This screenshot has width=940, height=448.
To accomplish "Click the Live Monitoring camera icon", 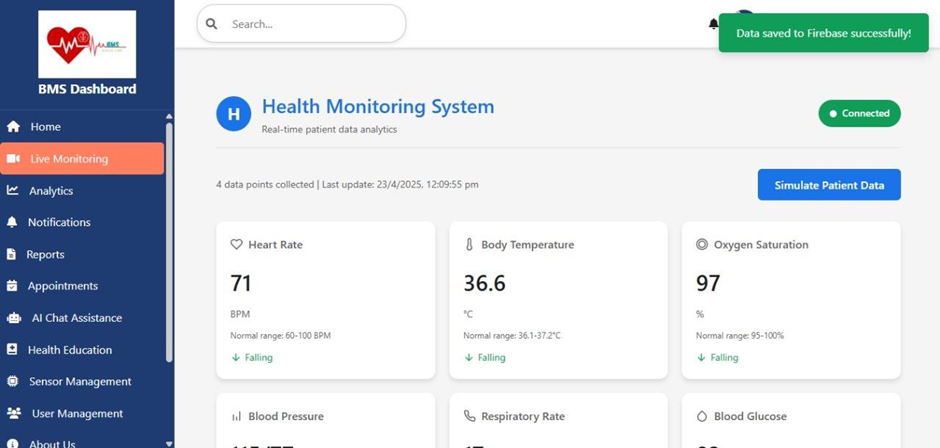I will (x=13, y=159).
